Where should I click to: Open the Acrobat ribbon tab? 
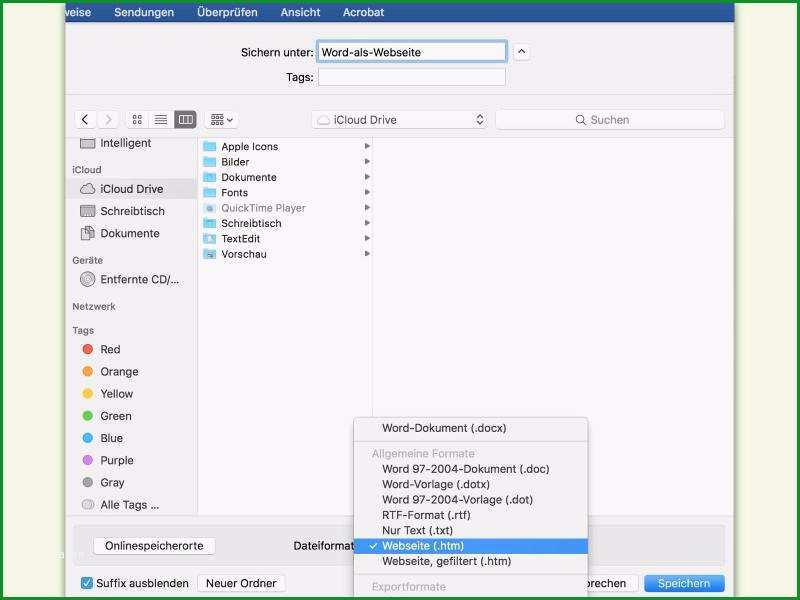pos(363,12)
